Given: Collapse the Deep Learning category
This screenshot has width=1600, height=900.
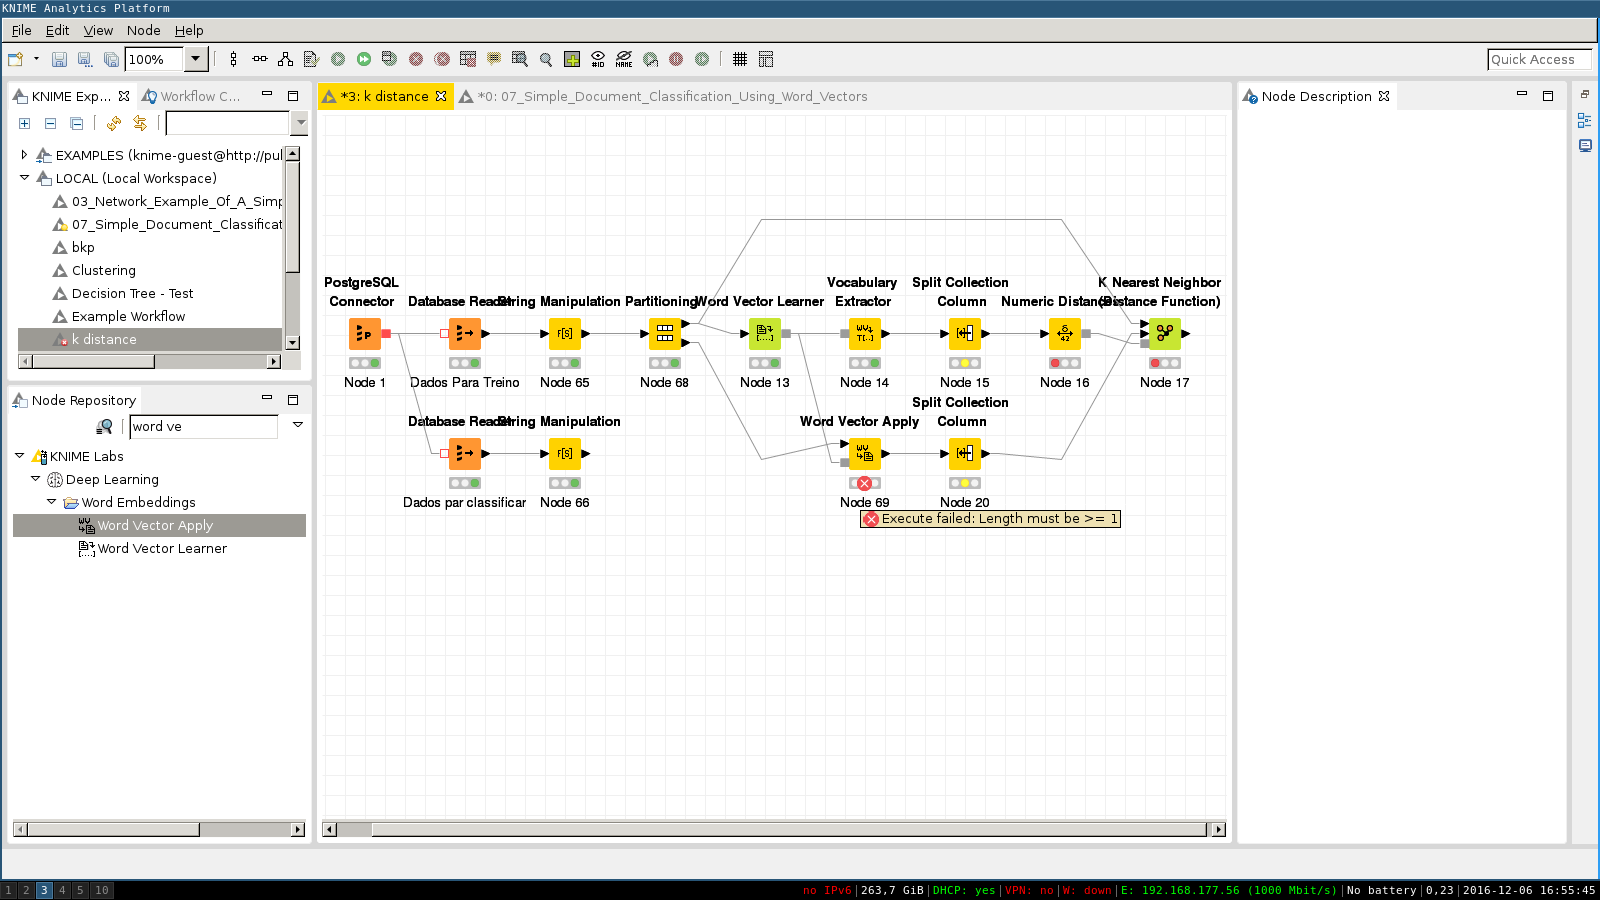Looking at the screenshot, I should coord(36,479).
